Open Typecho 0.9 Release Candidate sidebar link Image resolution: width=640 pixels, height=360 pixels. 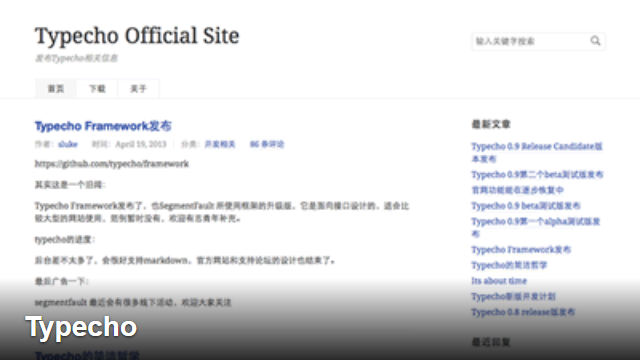tap(537, 152)
